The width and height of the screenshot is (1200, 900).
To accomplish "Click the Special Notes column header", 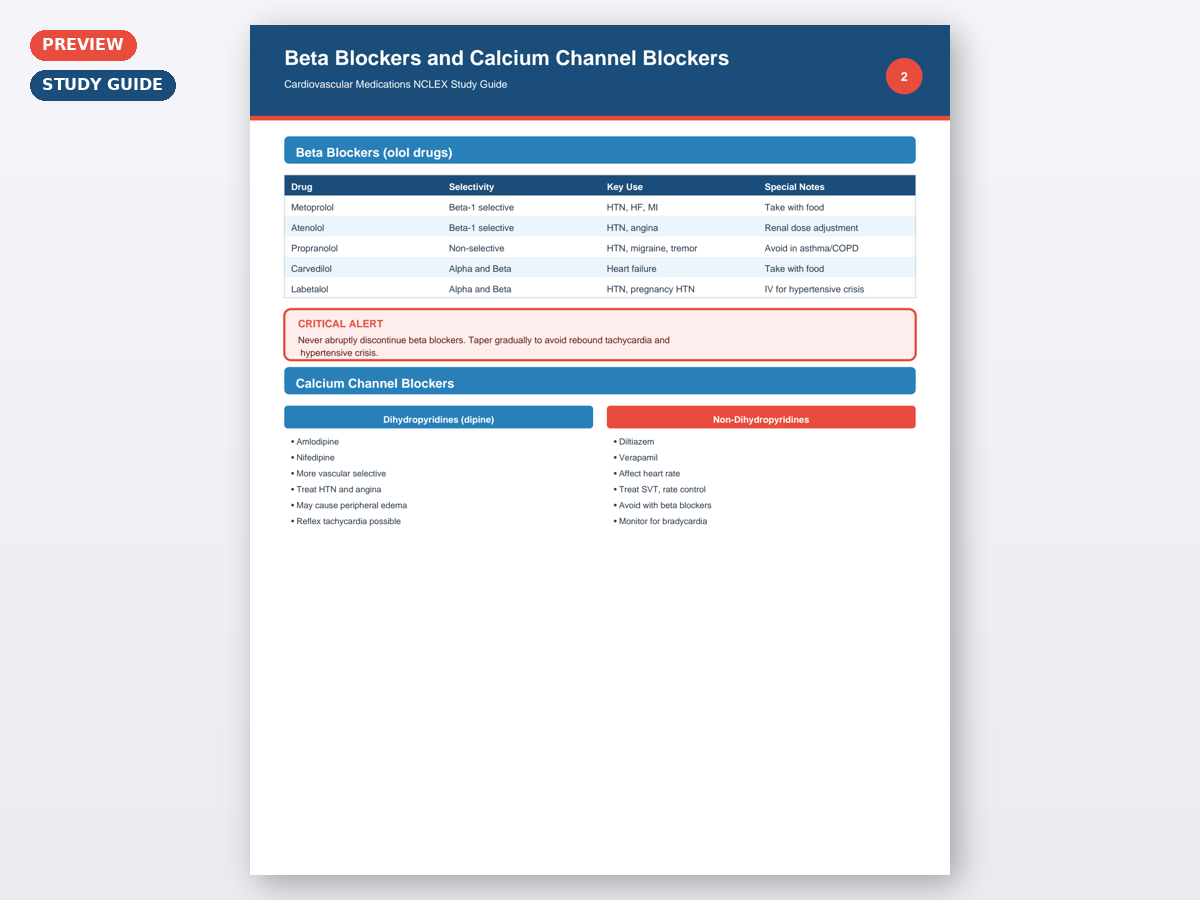I will point(794,187).
